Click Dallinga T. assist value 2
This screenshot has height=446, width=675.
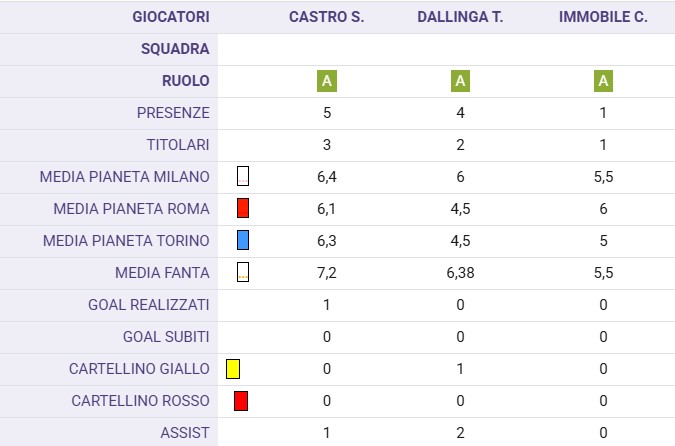460,433
